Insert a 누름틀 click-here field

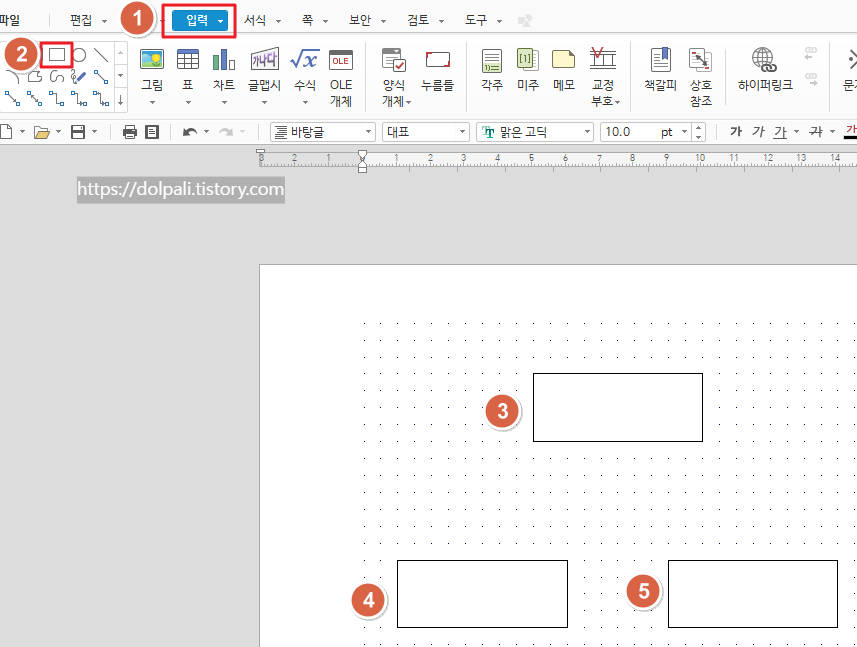[437, 70]
